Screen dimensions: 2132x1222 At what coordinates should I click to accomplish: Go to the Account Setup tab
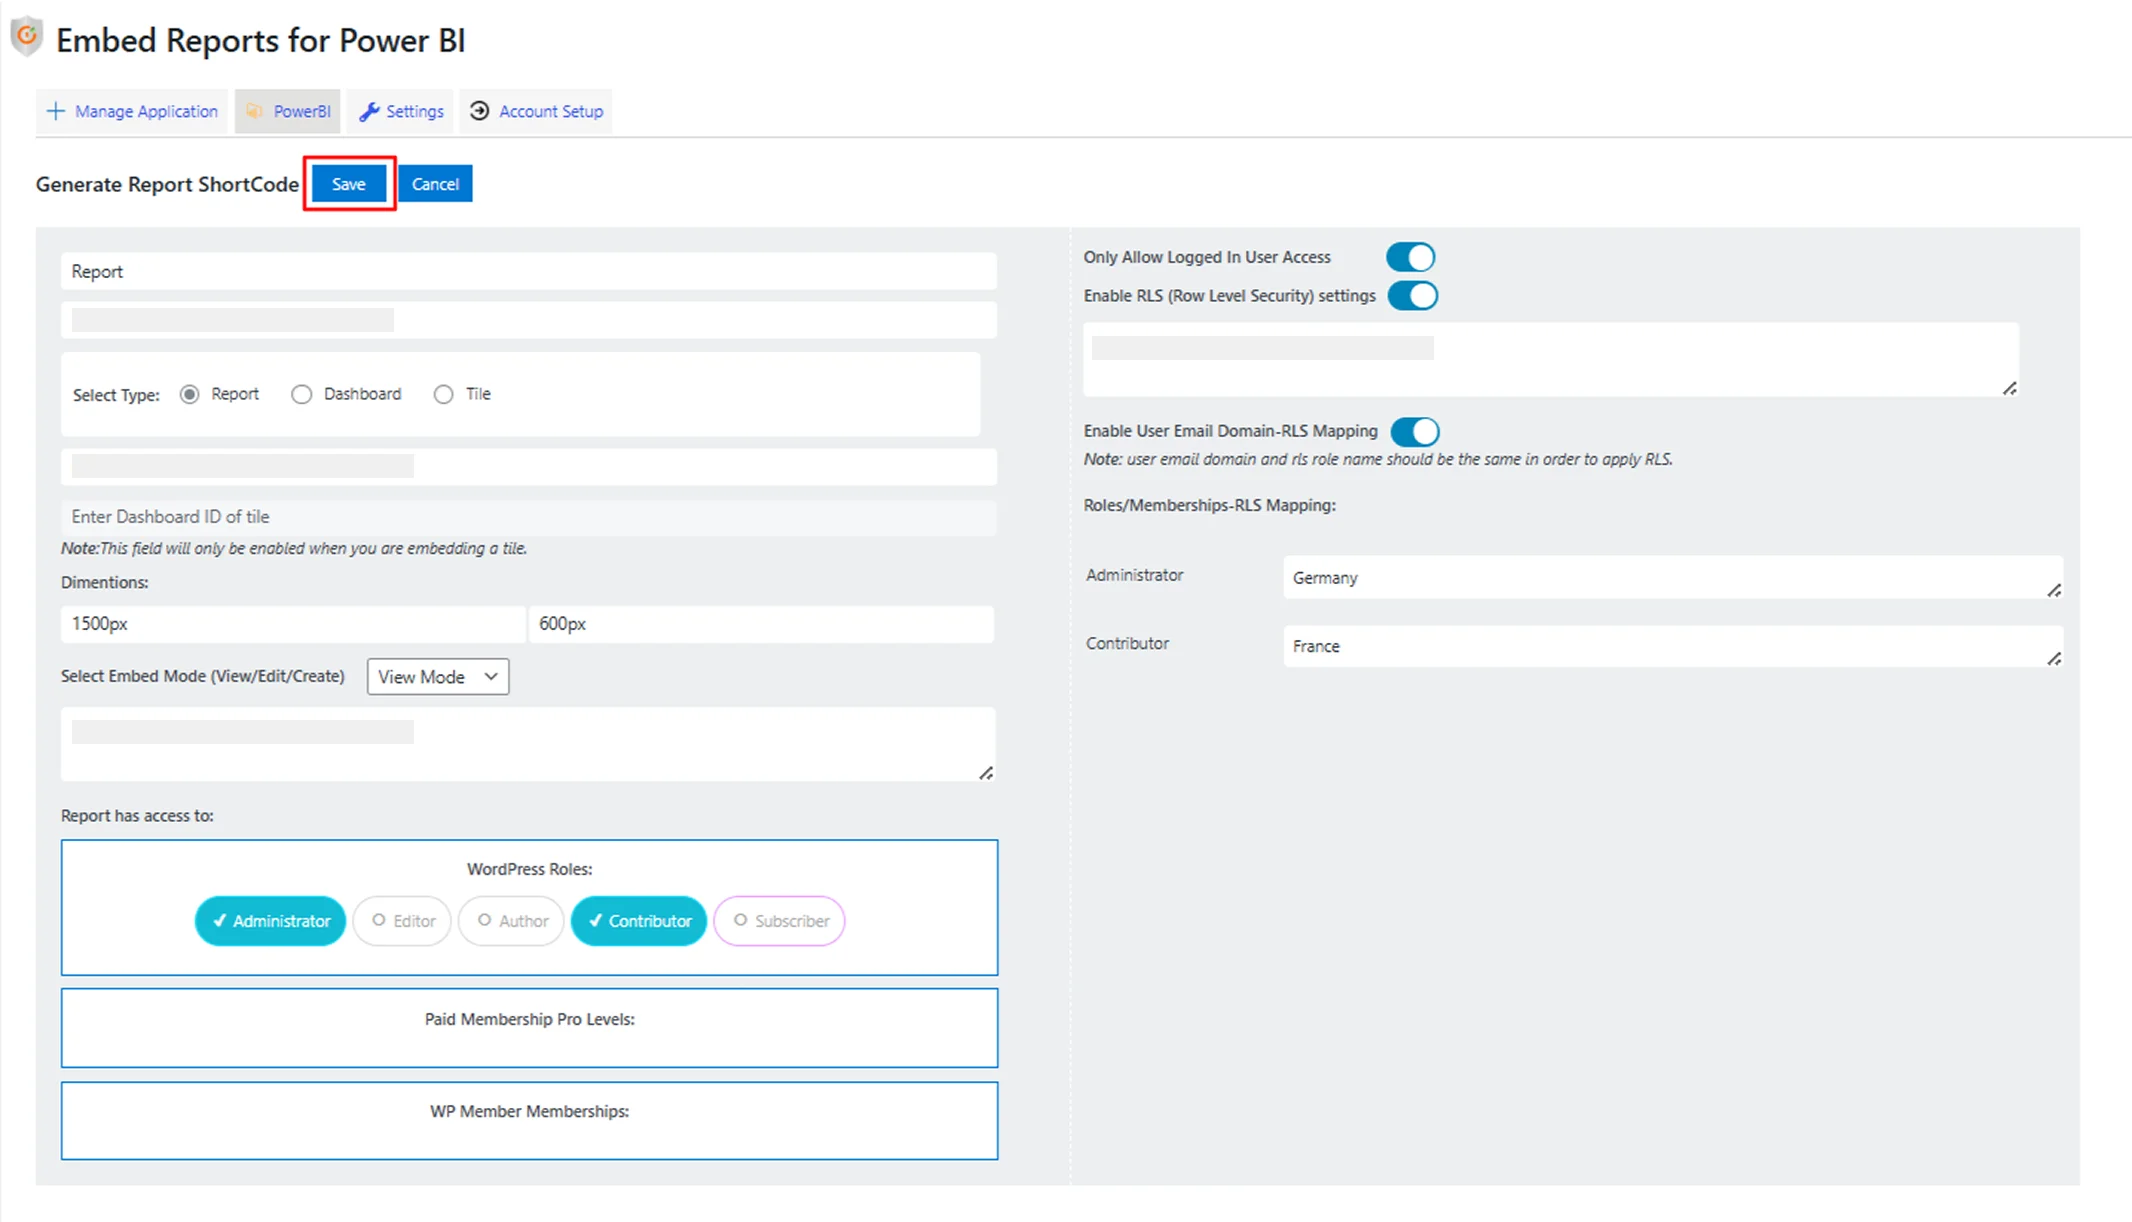536,111
